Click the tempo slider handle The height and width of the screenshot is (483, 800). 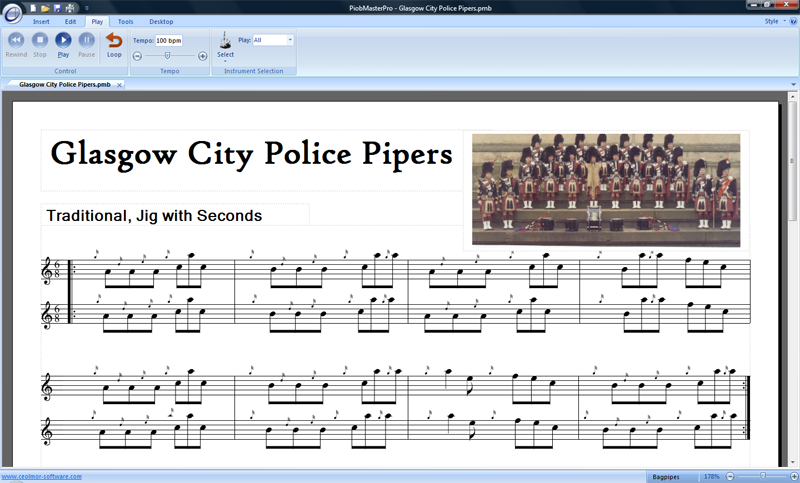coord(167,56)
